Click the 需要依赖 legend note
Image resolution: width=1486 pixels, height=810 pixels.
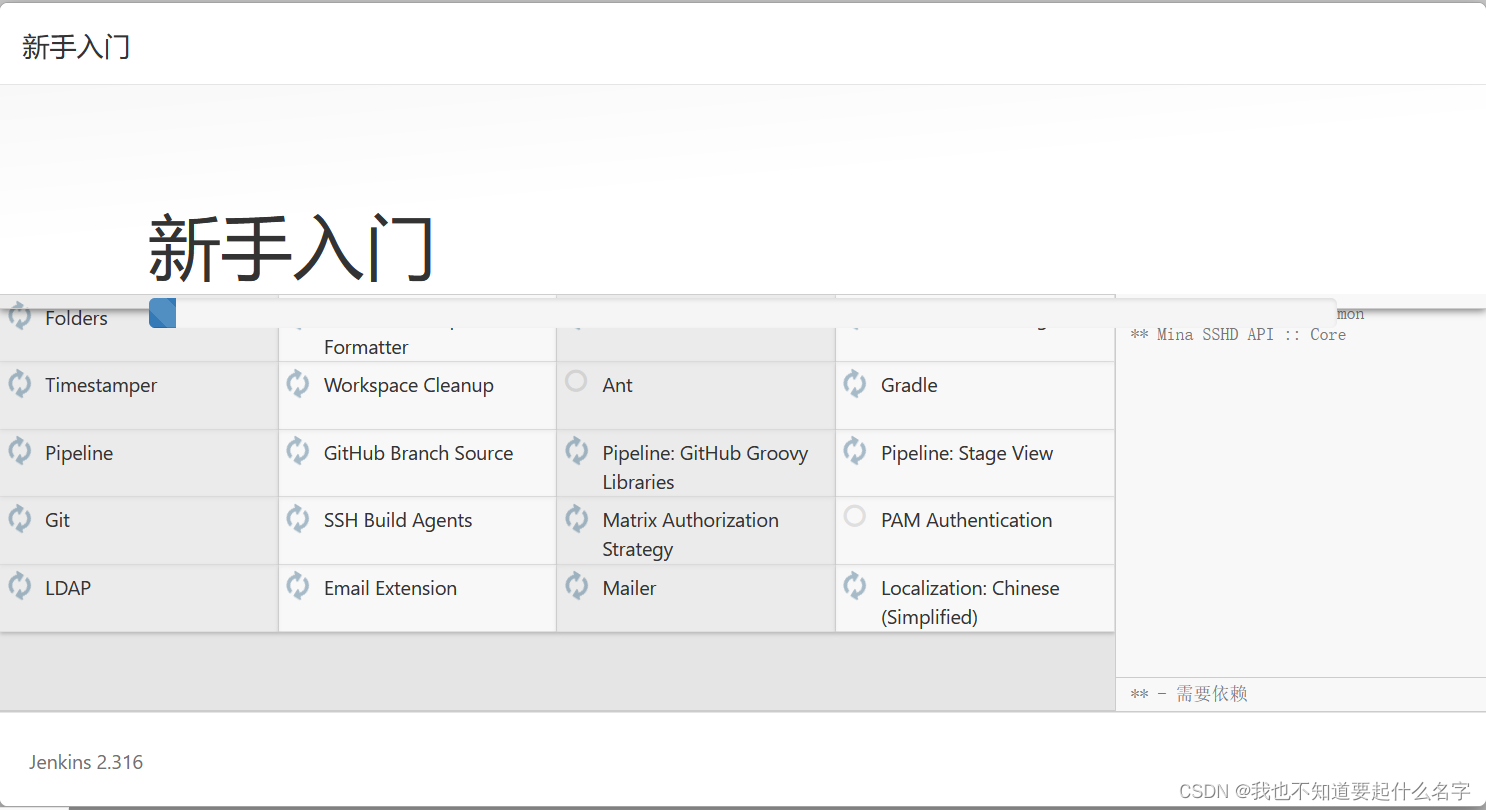(1189, 694)
